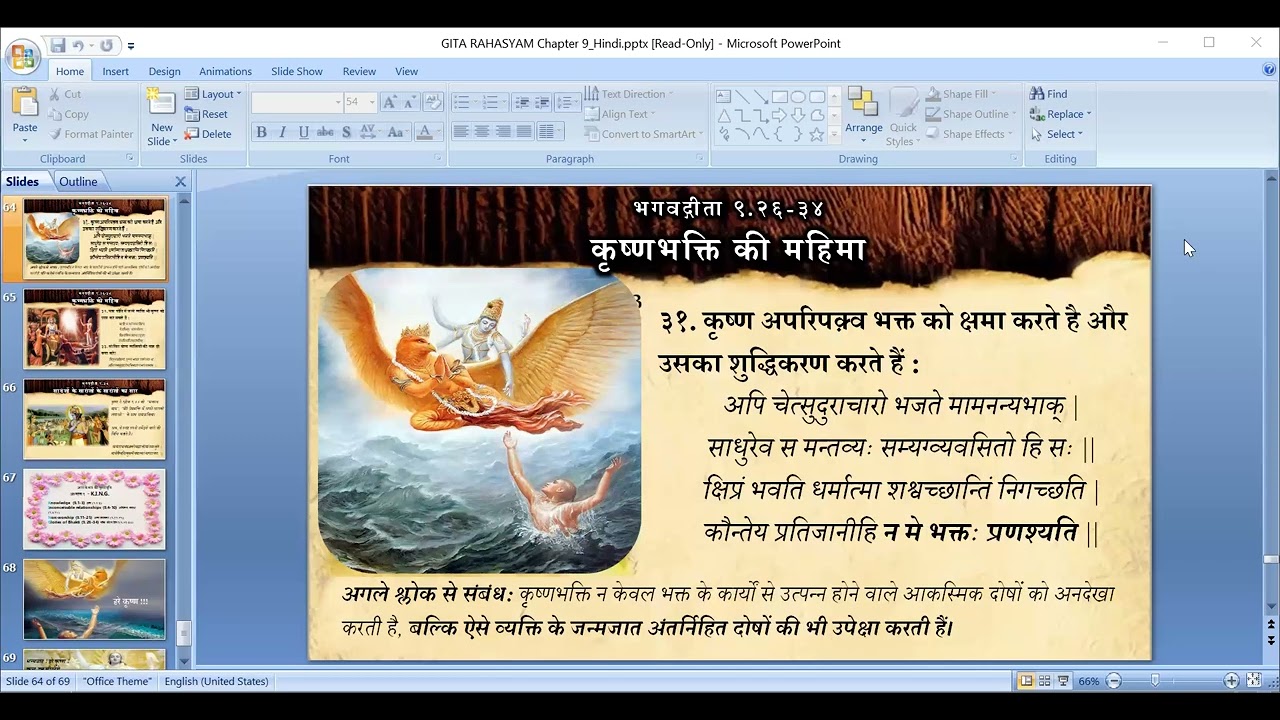The width and height of the screenshot is (1280, 720).
Task: Open the Font dialog launcher
Action: click(x=438, y=159)
